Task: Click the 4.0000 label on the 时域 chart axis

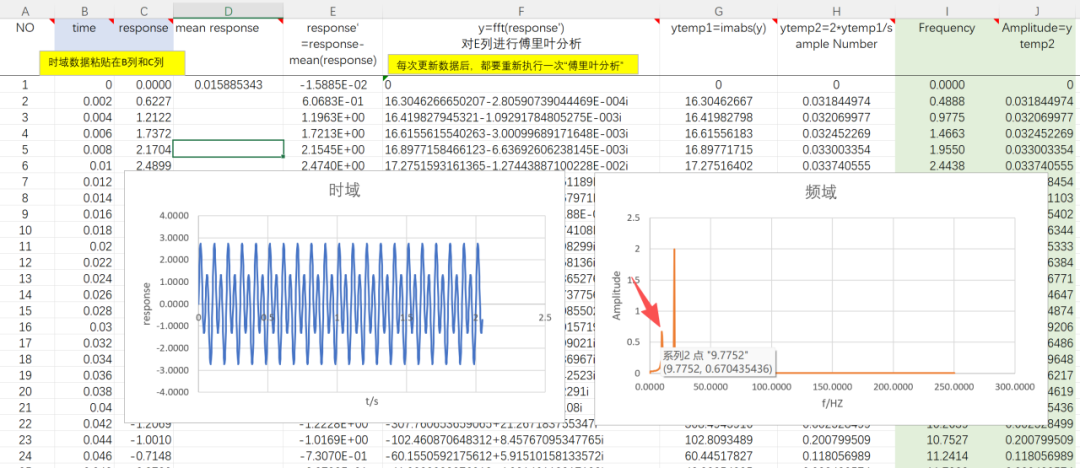Action: pos(176,216)
